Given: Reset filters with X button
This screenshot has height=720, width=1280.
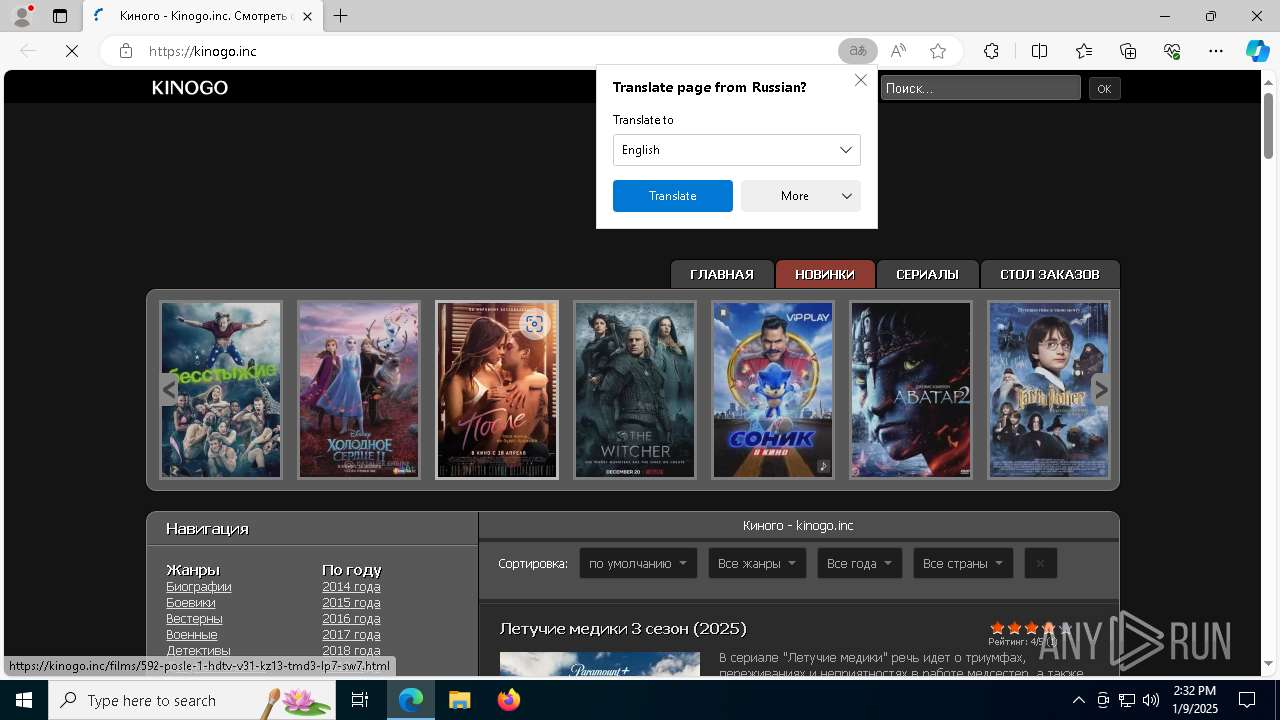Looking at the screenshot, I should point(1040,563).
